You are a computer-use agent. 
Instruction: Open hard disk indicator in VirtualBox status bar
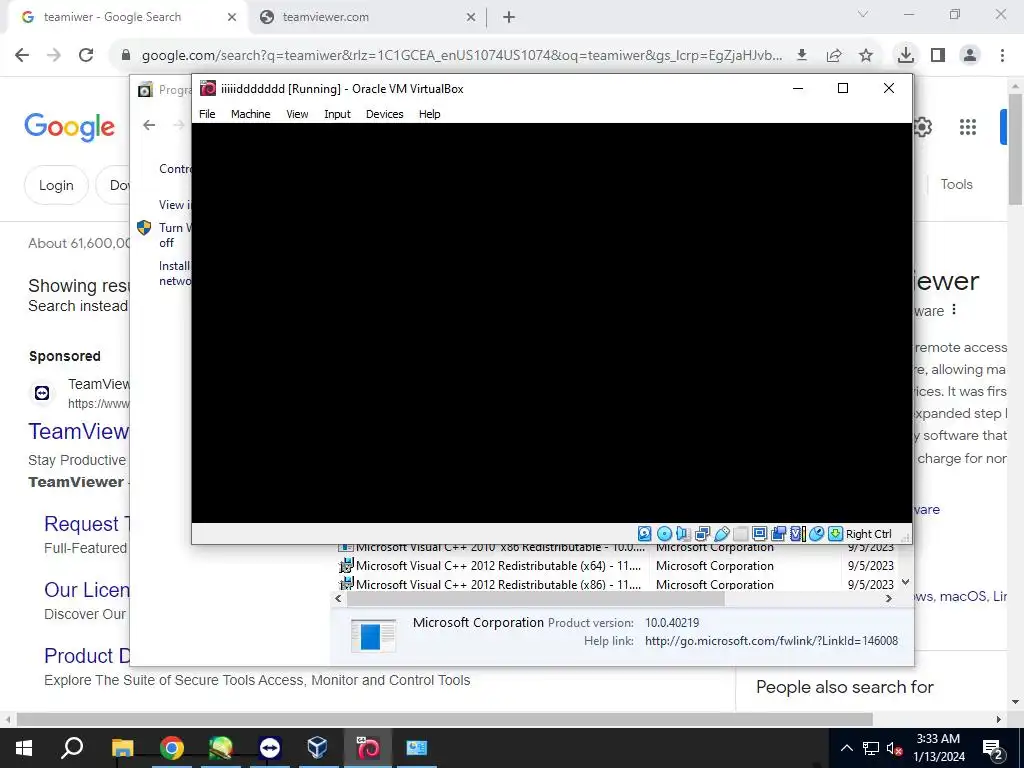pyautogui.click(x=645, y=534)
